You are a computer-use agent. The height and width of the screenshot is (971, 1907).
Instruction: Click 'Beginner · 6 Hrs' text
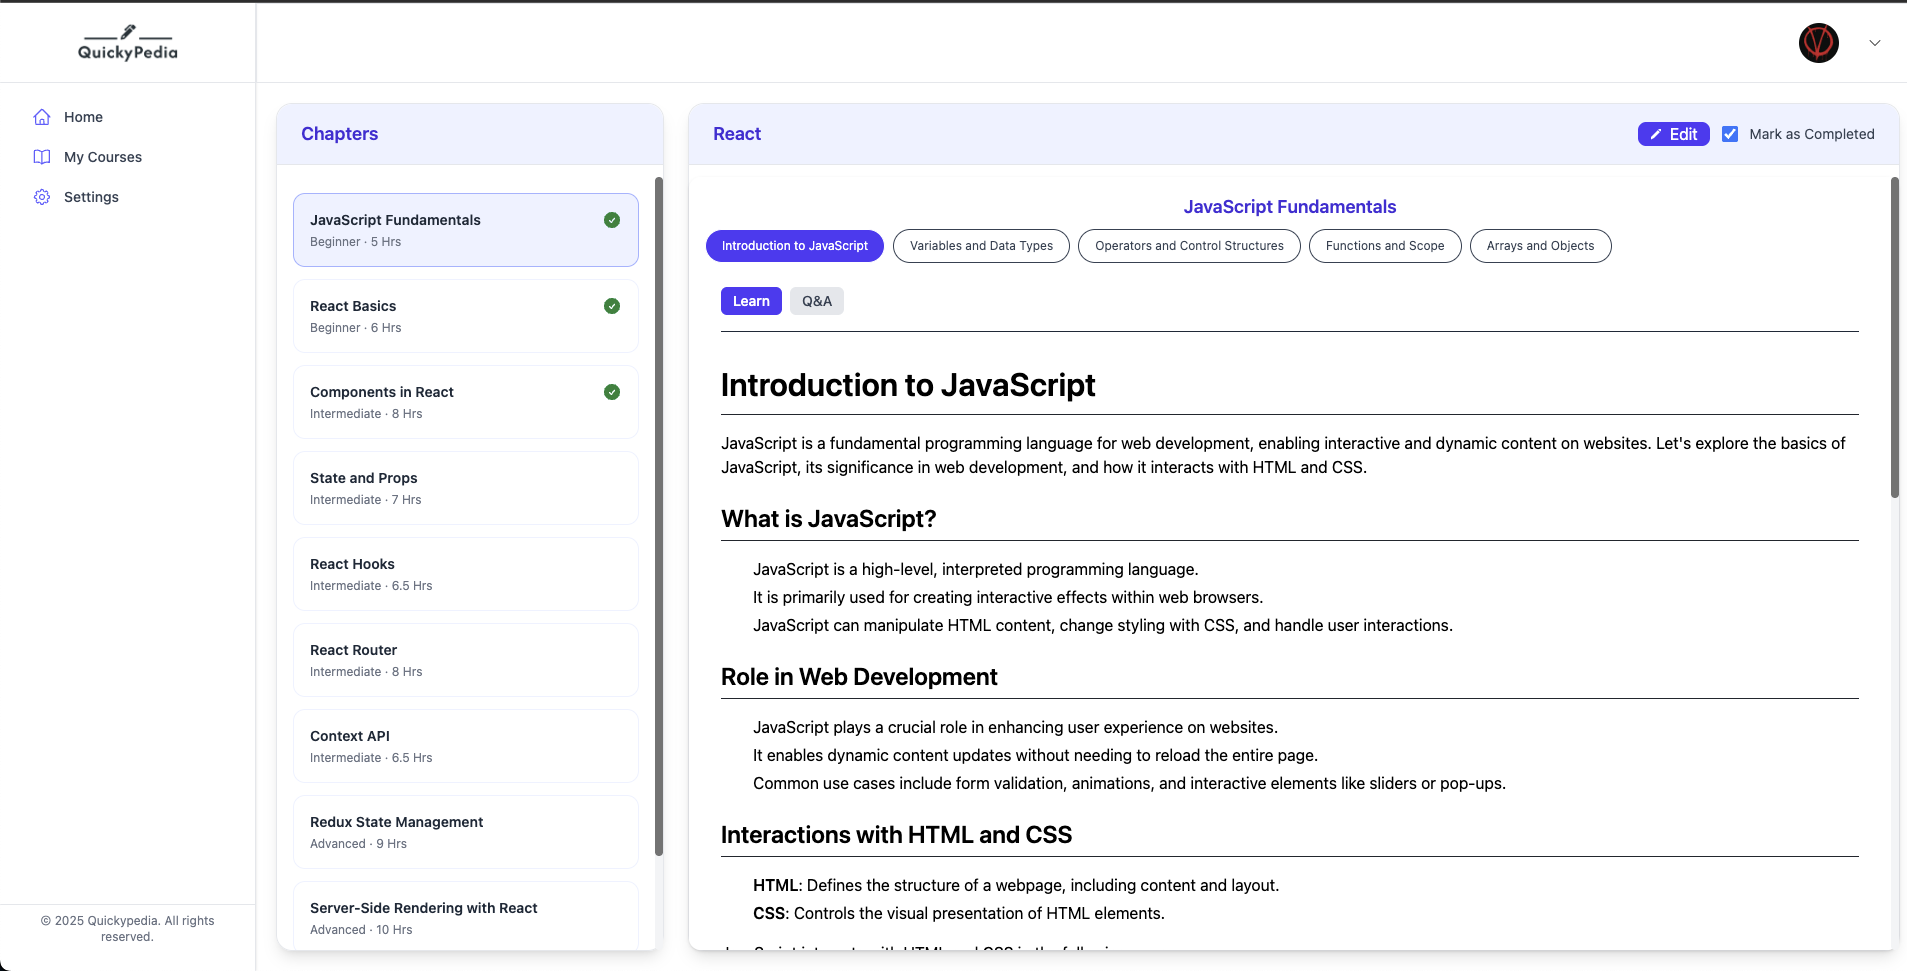[x=355, y=328]
